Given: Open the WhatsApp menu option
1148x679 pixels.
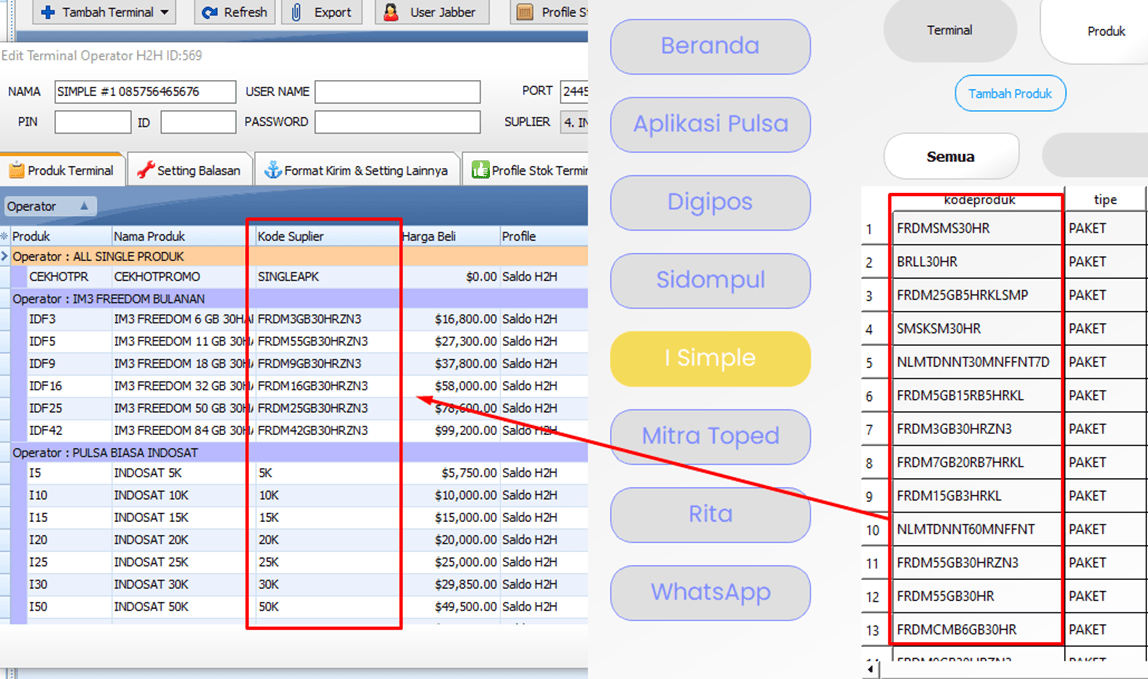Looking at the screenshot, I should [710, 593].
